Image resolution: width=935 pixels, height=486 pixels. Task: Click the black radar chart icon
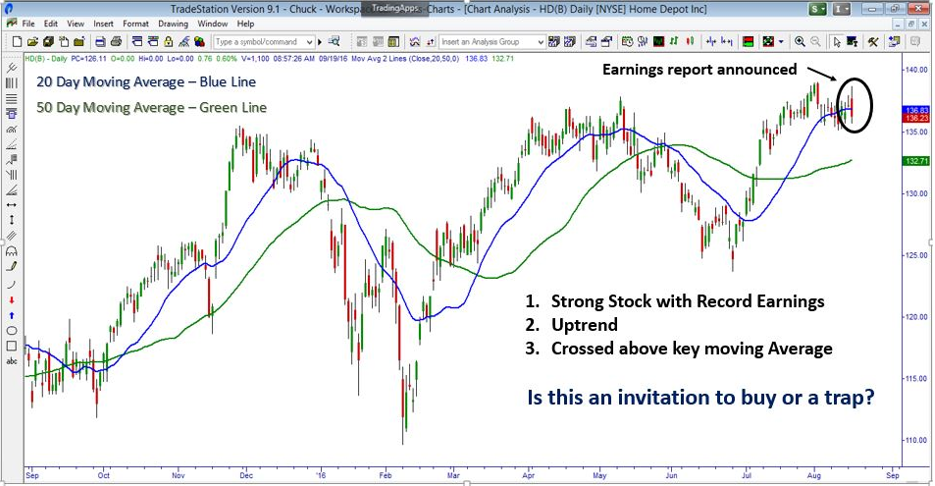tap(658, 42)
